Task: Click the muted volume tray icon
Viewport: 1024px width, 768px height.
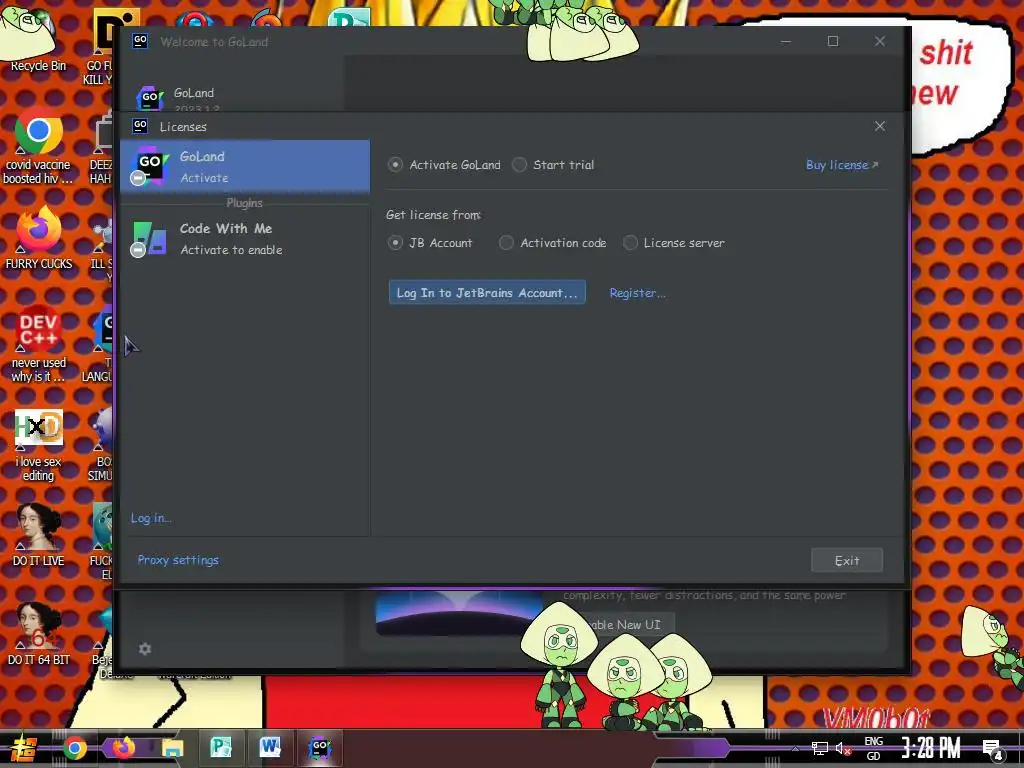Action: click(x=843, y=748)
